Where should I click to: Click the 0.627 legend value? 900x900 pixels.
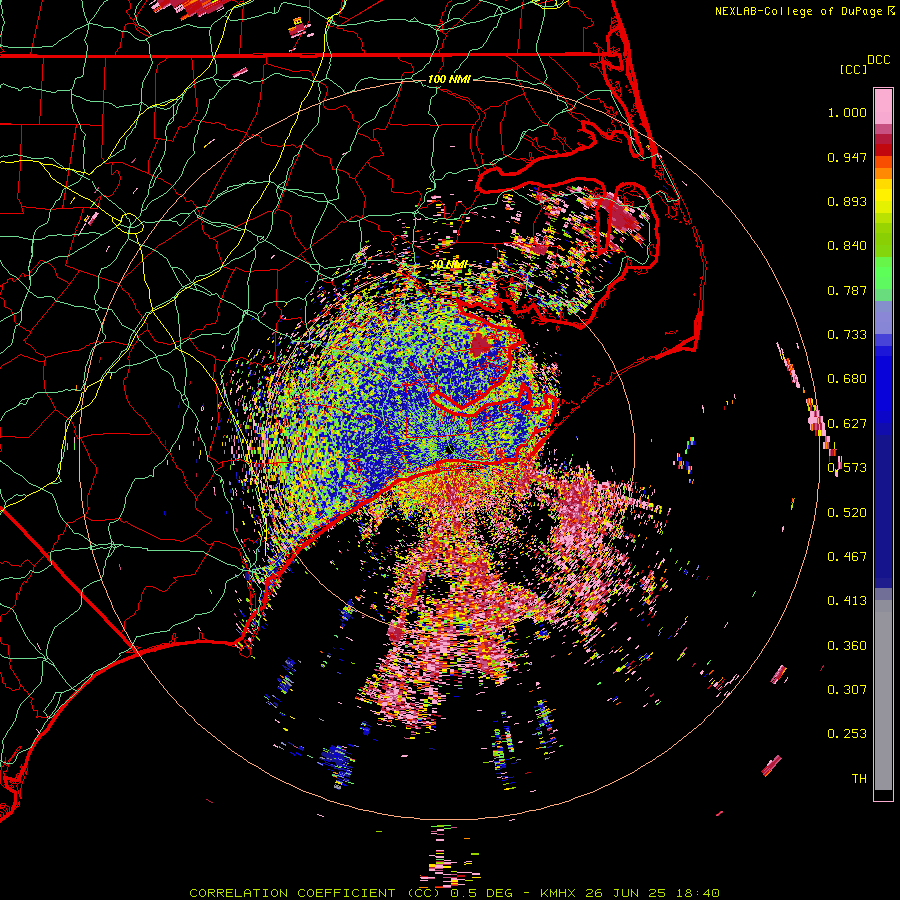(x=847, y=424)
